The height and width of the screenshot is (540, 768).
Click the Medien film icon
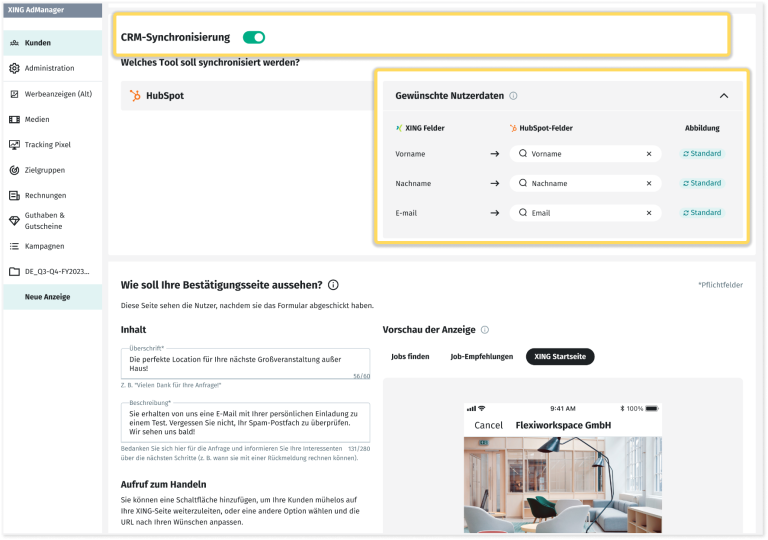pos(15,119)
